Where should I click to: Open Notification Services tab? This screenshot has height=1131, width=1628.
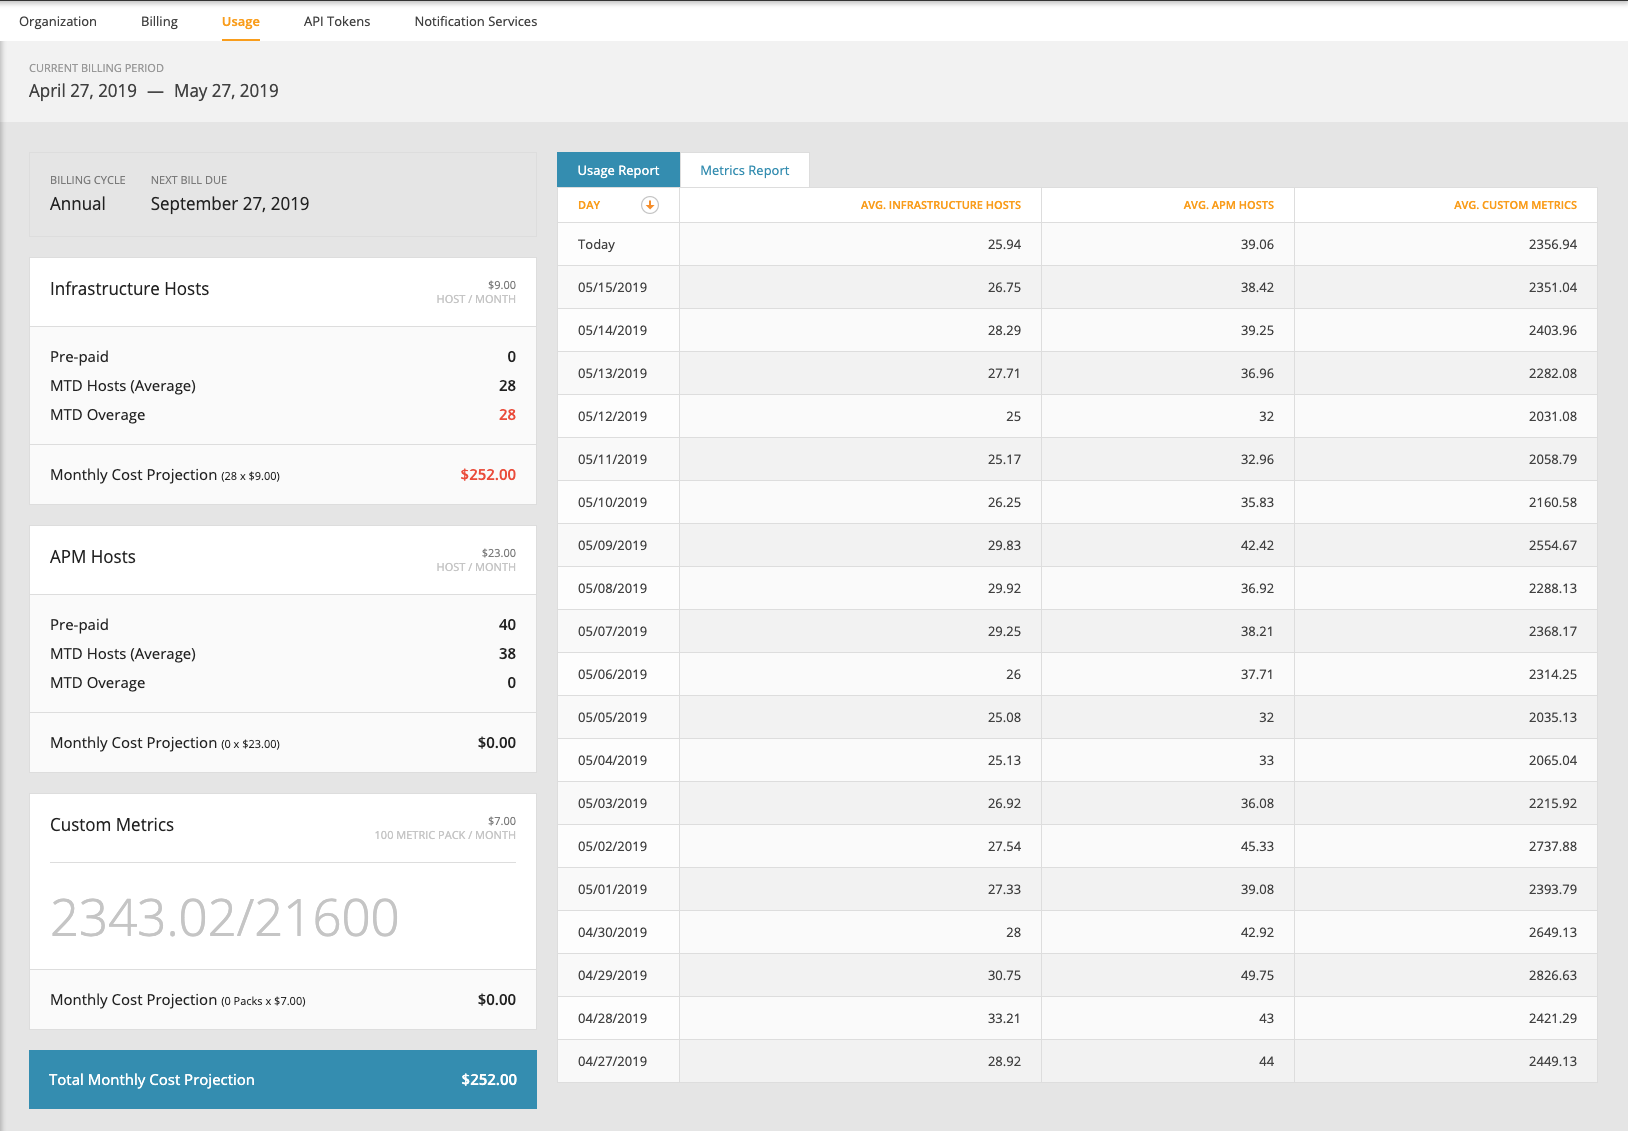pos(476,21)
